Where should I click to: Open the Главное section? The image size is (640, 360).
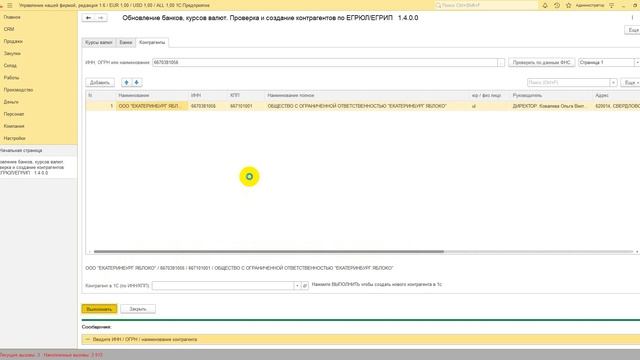click(12, 17)
